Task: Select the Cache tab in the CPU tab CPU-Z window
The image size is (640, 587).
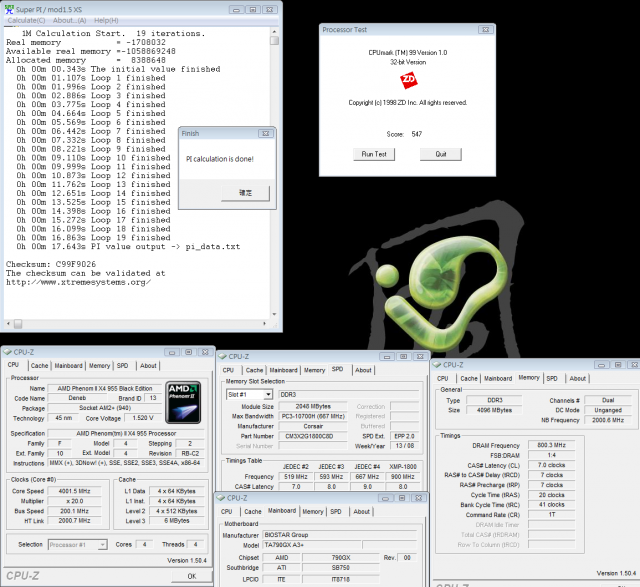Action: (40, 366)
